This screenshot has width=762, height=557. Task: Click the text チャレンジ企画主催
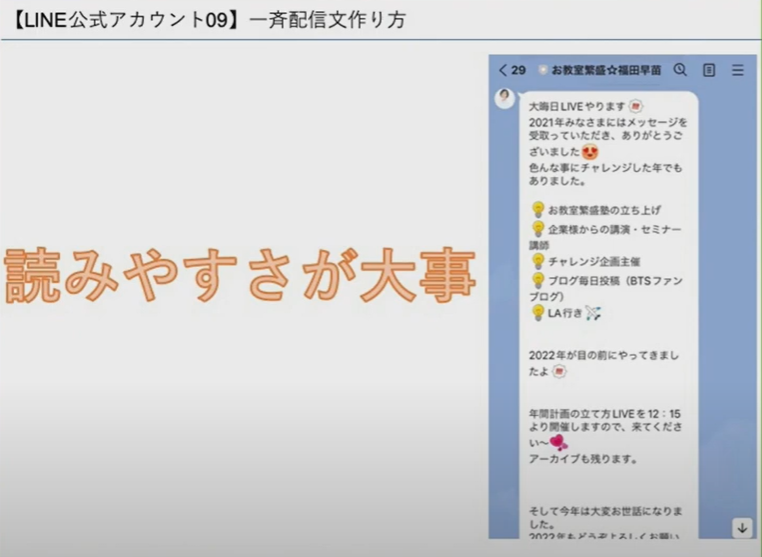click(x=594, y=261)
